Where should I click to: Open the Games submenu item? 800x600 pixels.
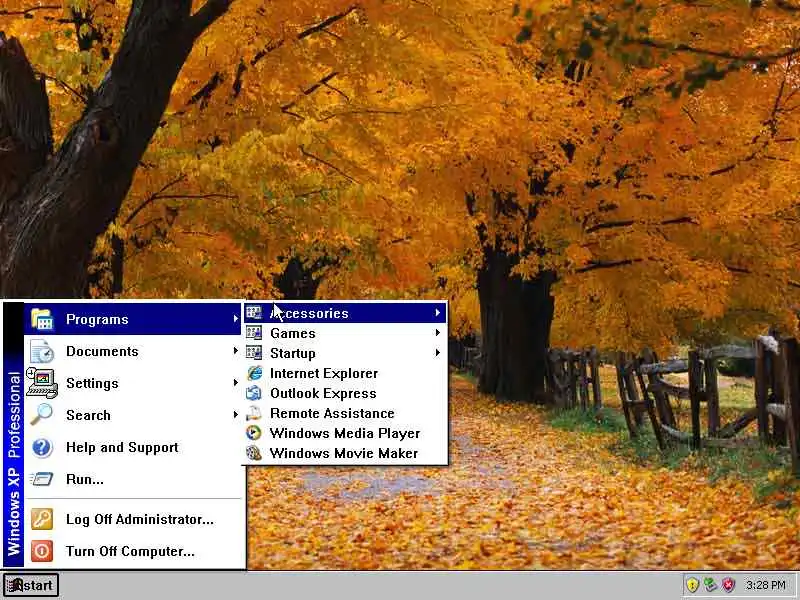coord(345,333)
